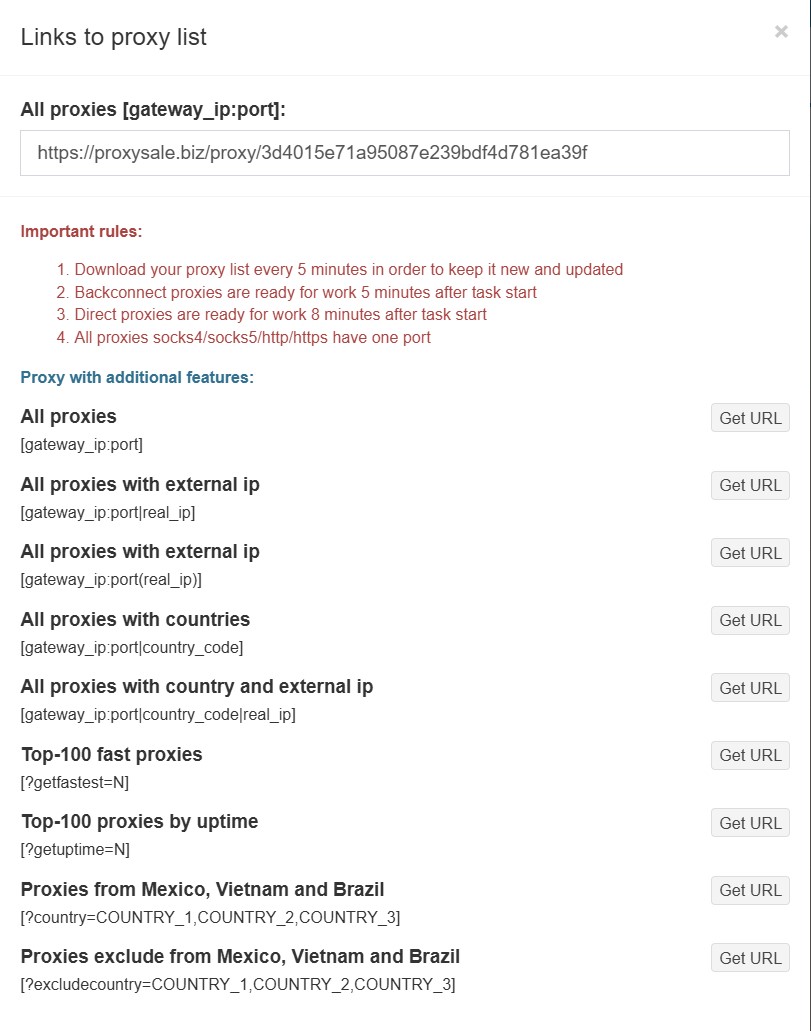Image resolution: width=811 pixels, height=1031 pixels.
Task: Get URL for proxies with pipe-separated real_ip format
Action: coord(750,485)
